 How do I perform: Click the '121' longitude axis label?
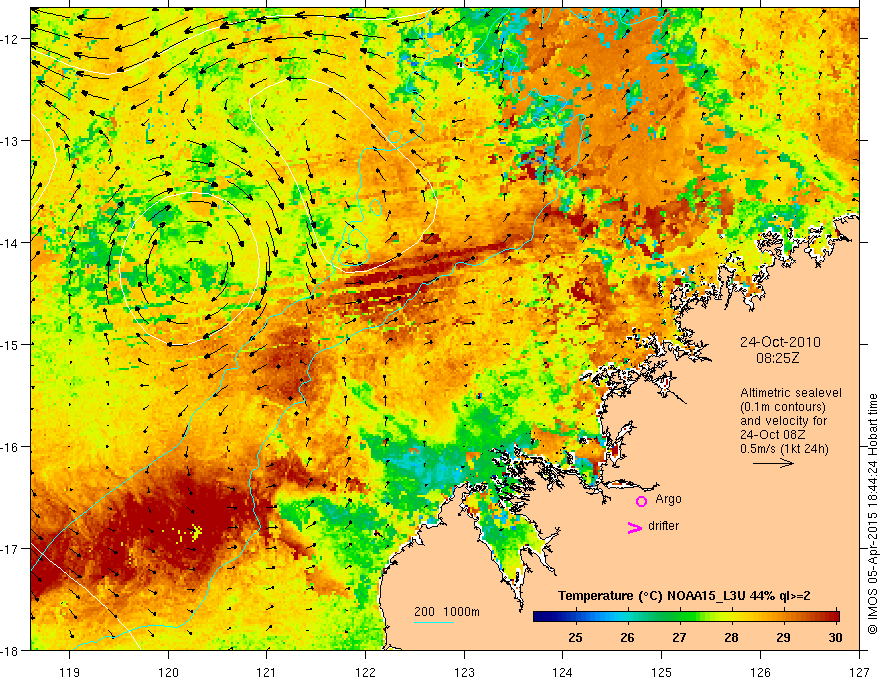pos(267,672)
